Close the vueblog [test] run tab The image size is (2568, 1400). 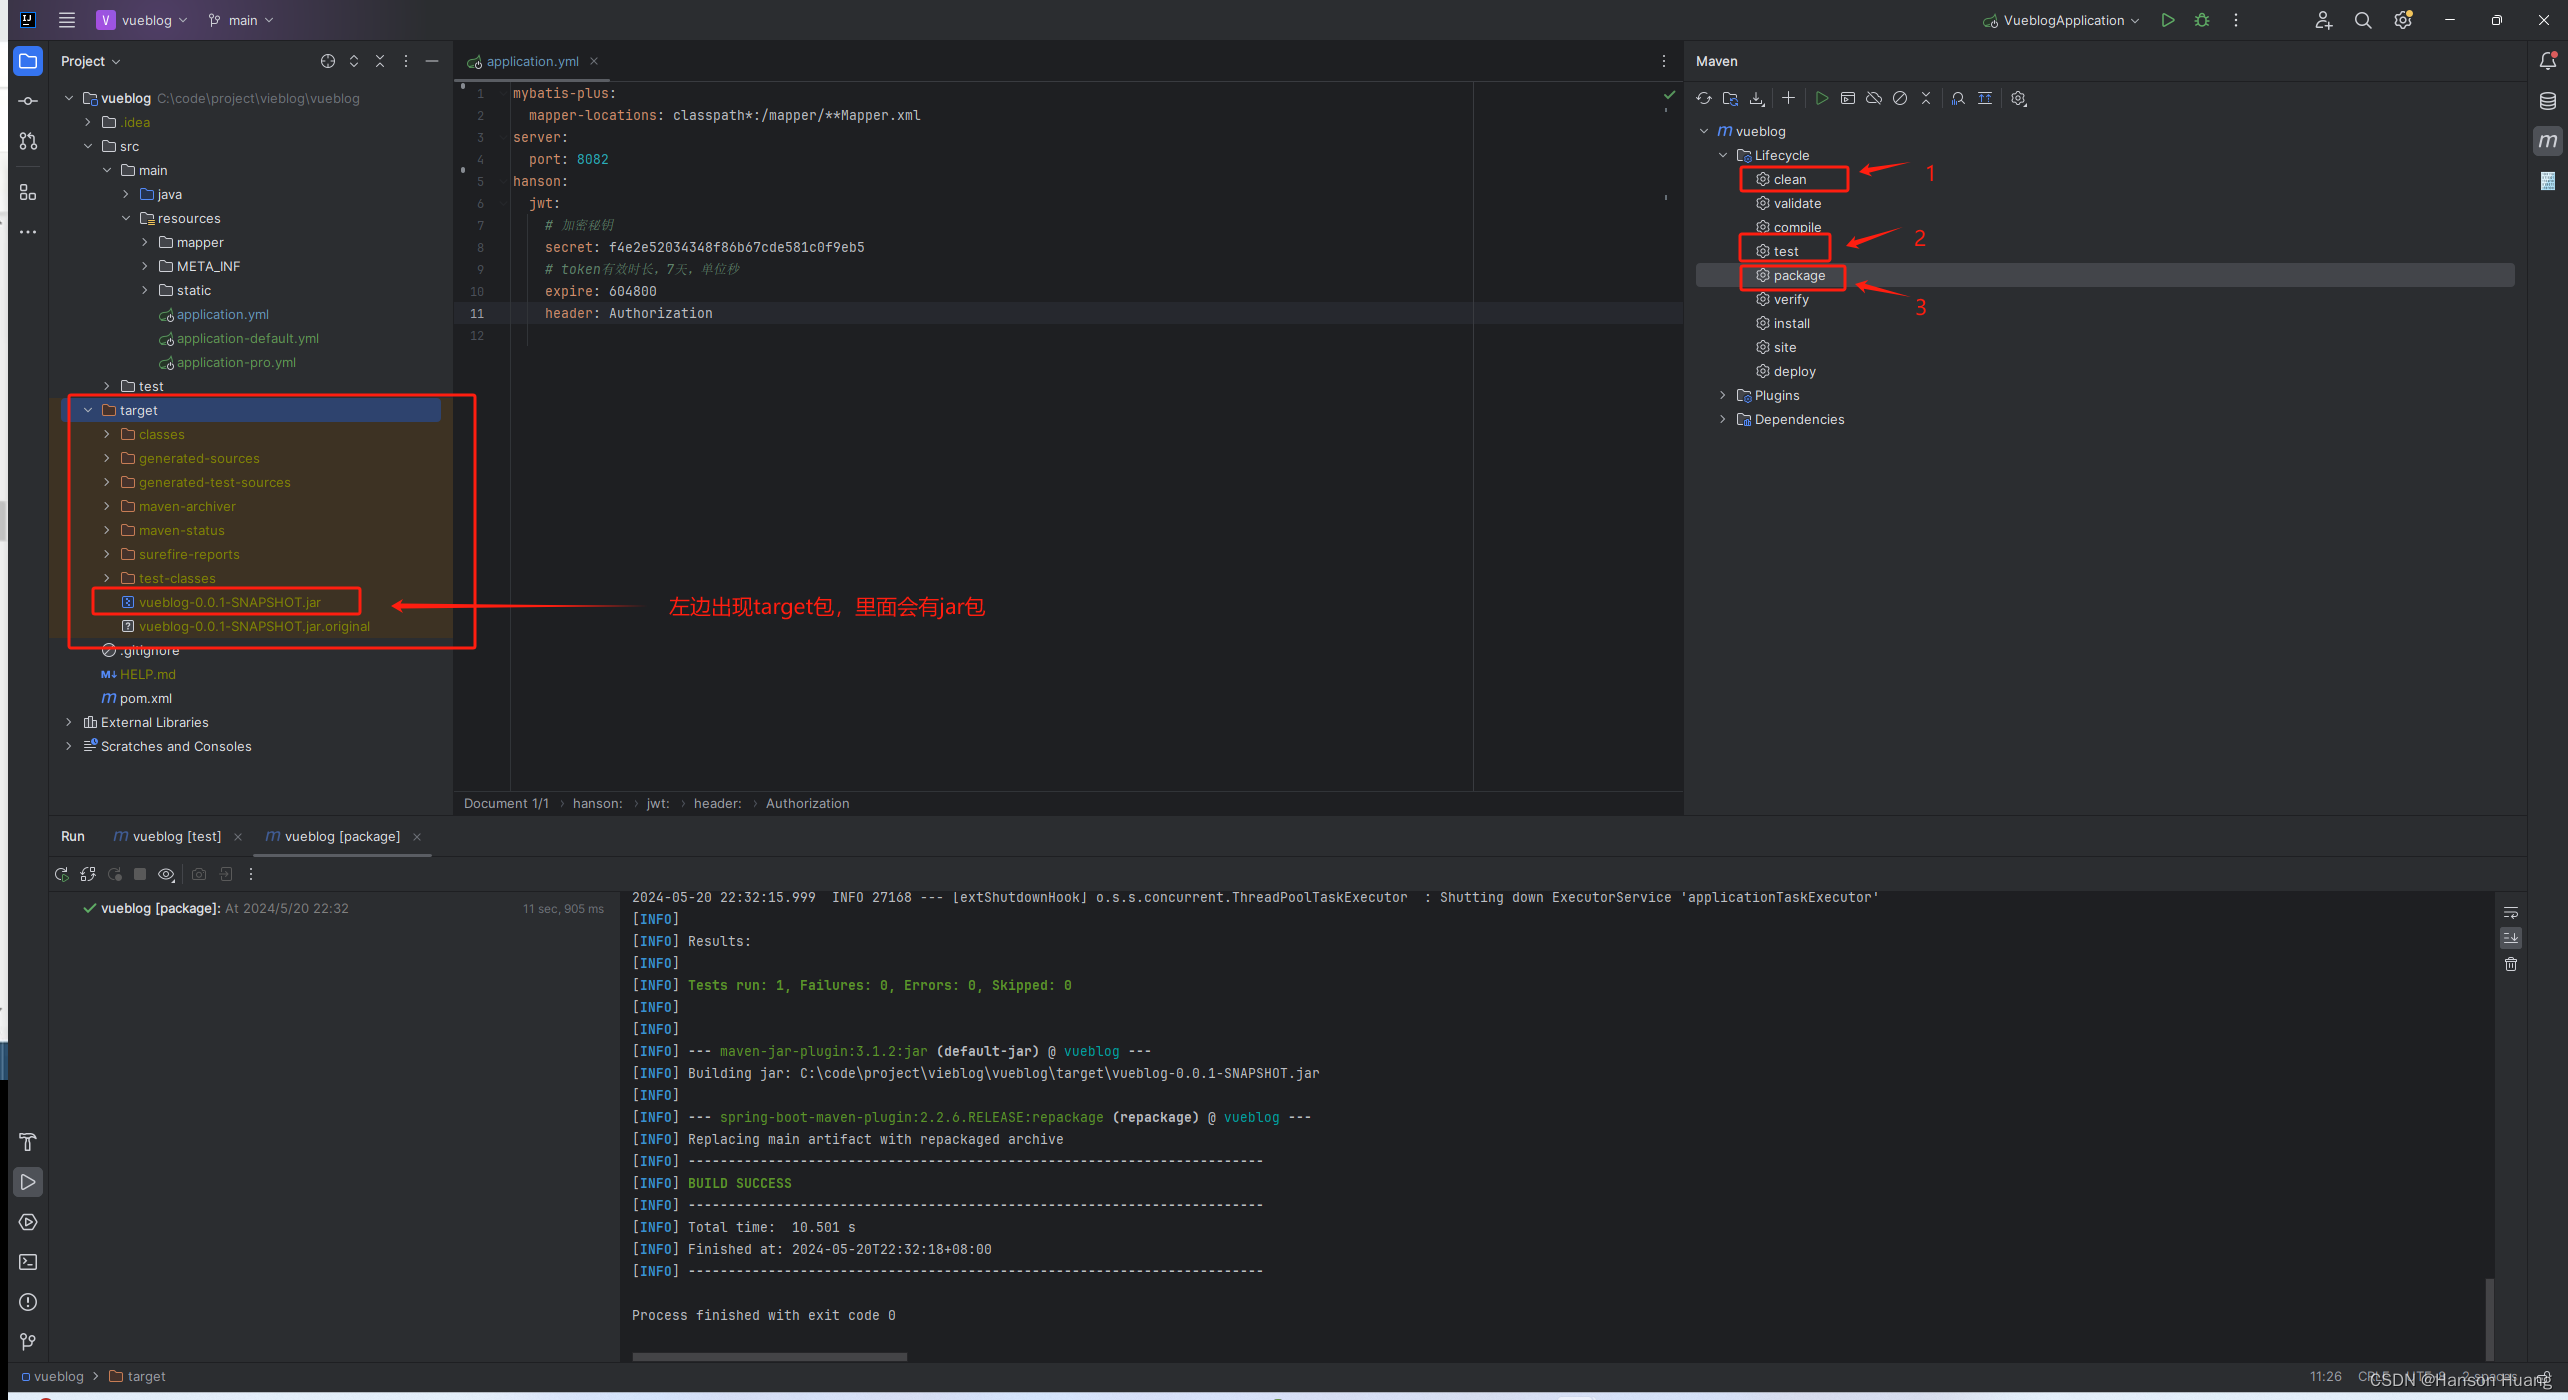click(x=238, y=837)
